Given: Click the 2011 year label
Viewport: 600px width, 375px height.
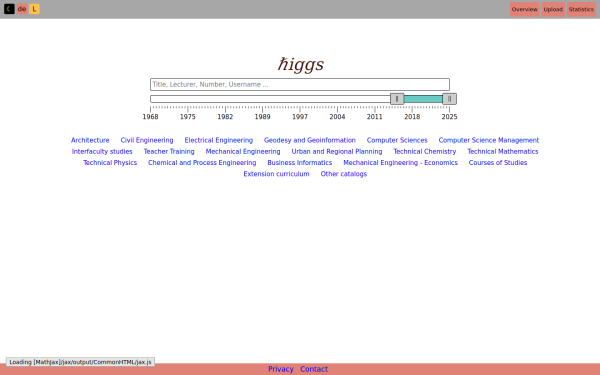Looking at the screenshot, I should (x=375, y=117).
